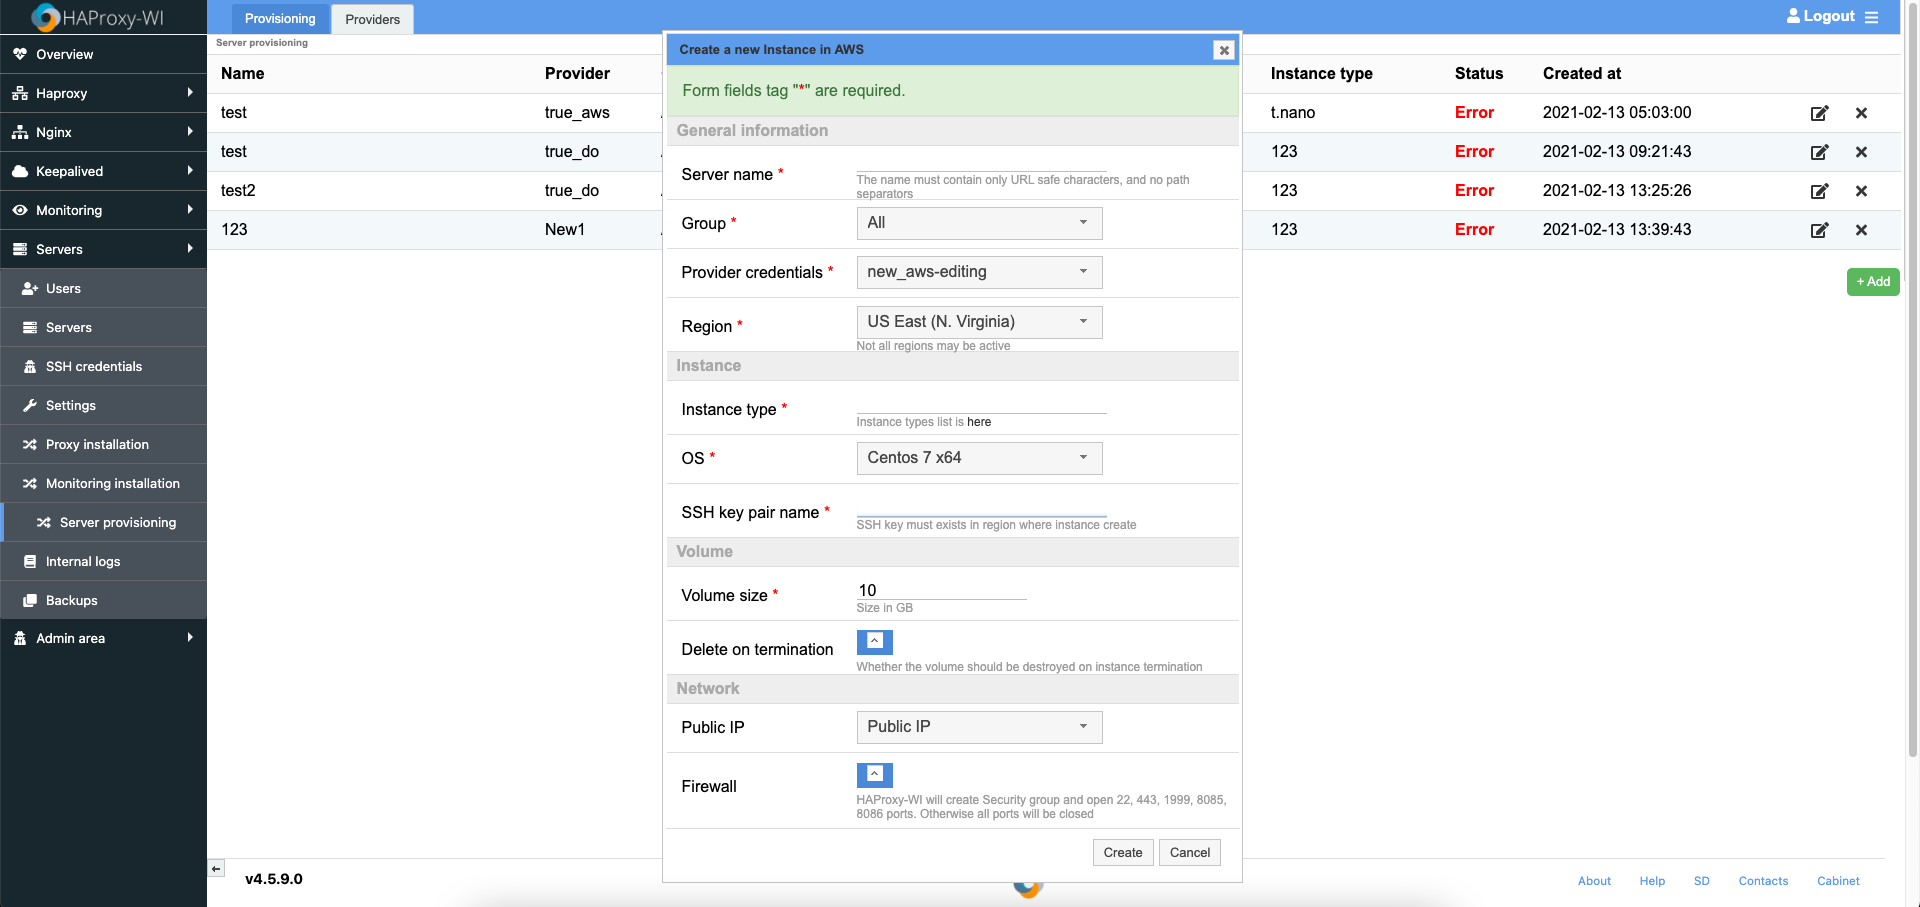Click the Servers submenu server icon
Viewport: 1920px width, 907px height.
point(30,327)
